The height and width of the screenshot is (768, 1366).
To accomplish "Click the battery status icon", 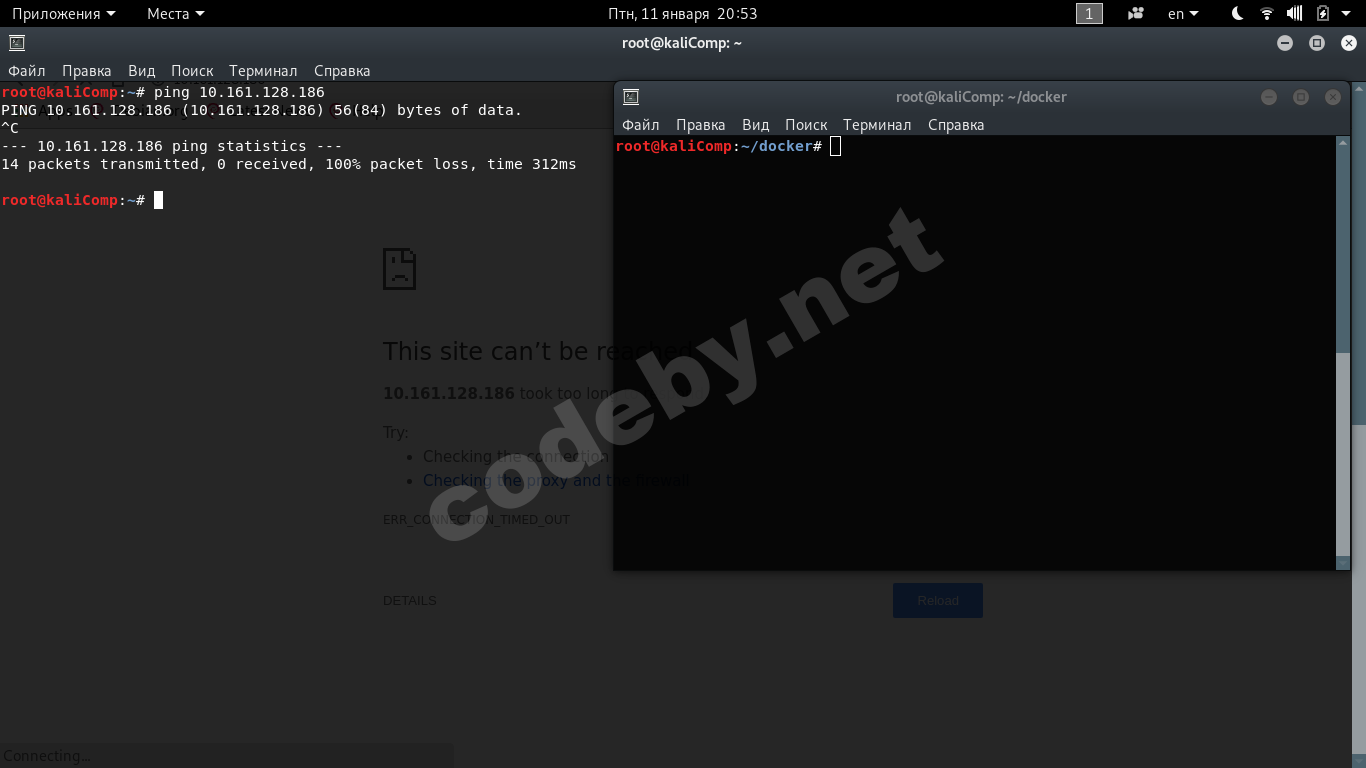I will pyautogui.click(x=1323, y=14).
